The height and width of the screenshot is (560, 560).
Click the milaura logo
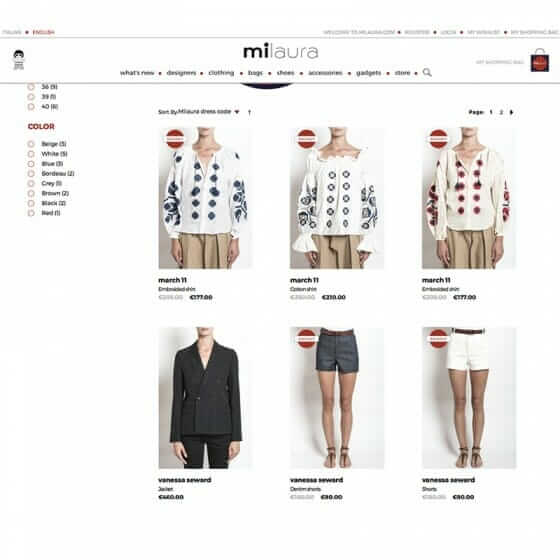[281, 52]
